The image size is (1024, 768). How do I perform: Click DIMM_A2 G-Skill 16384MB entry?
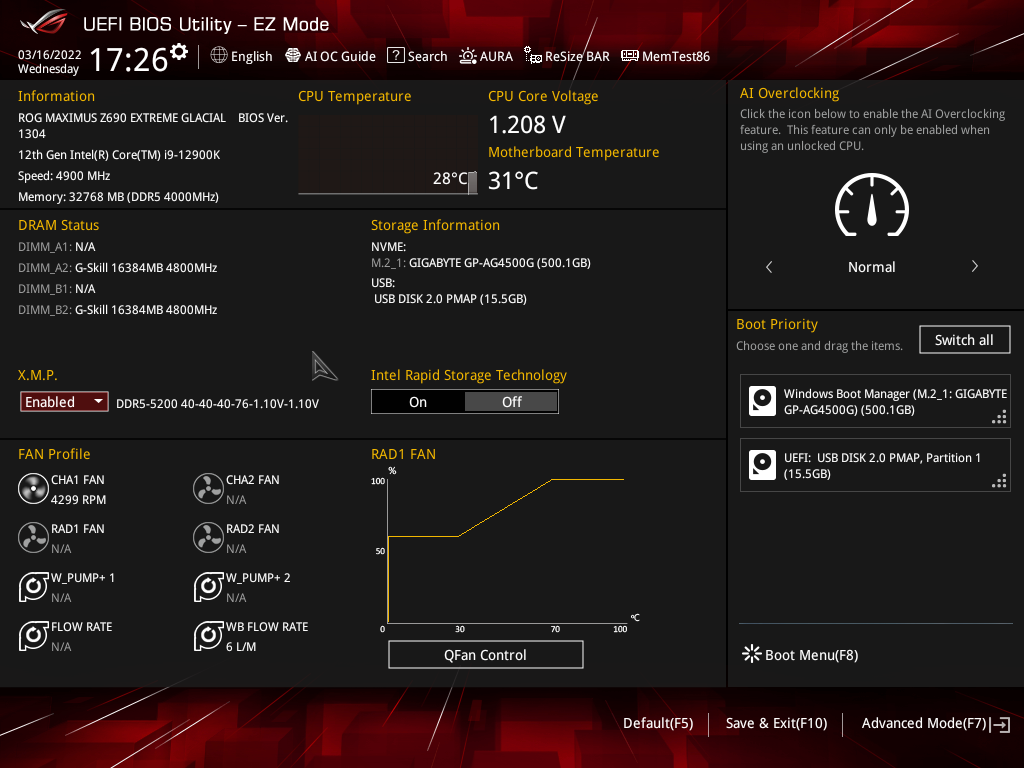point(118,268)
